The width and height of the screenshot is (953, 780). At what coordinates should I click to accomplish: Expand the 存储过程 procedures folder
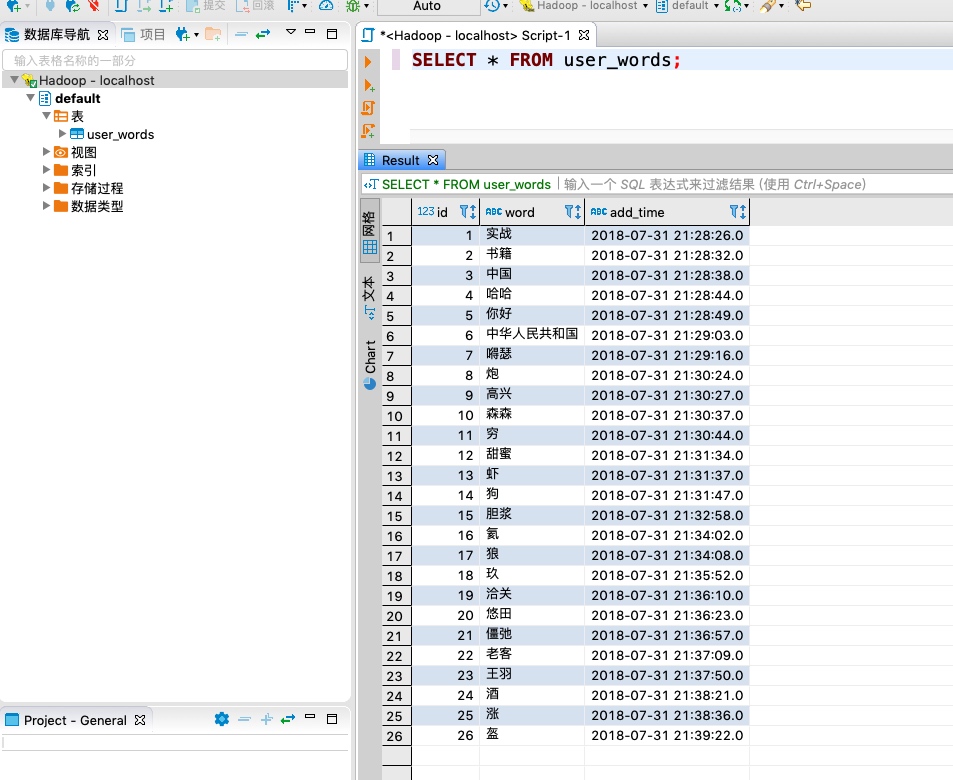[x=46, y=187]
